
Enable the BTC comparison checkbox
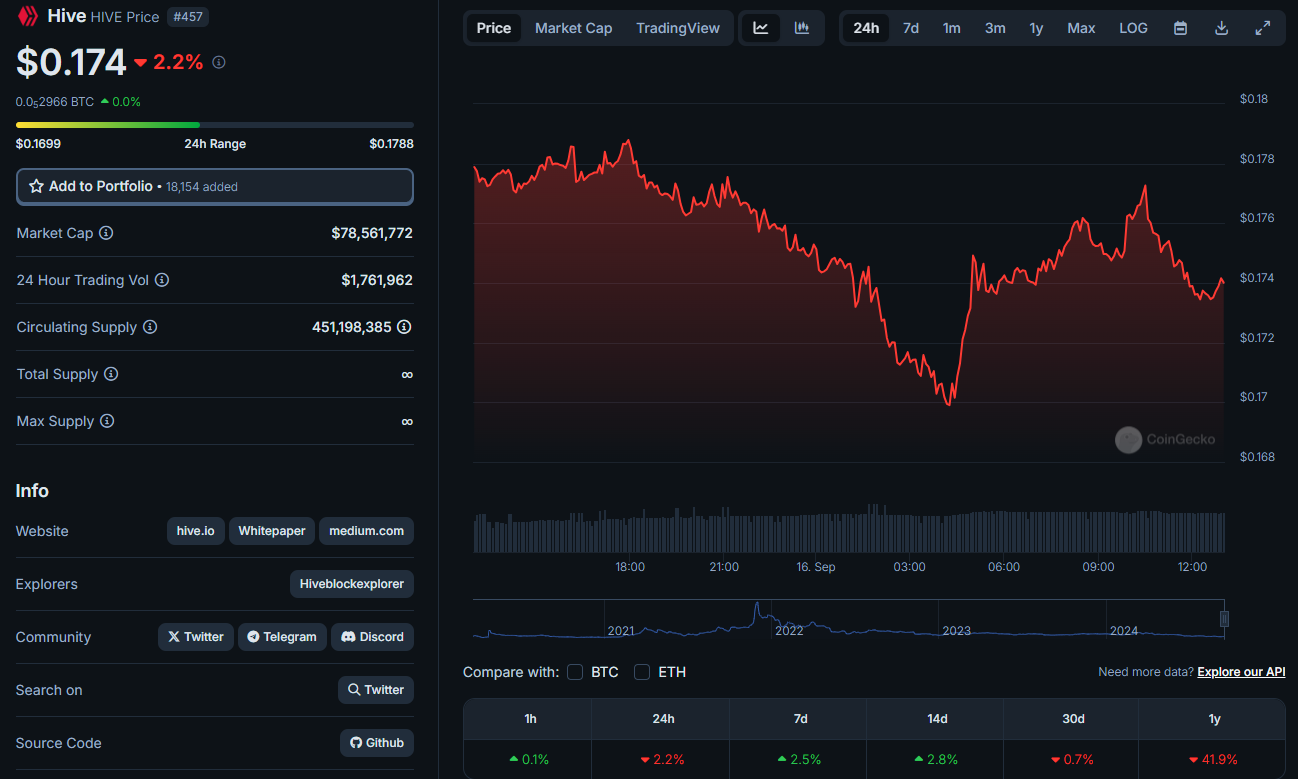tap(575, 672)
